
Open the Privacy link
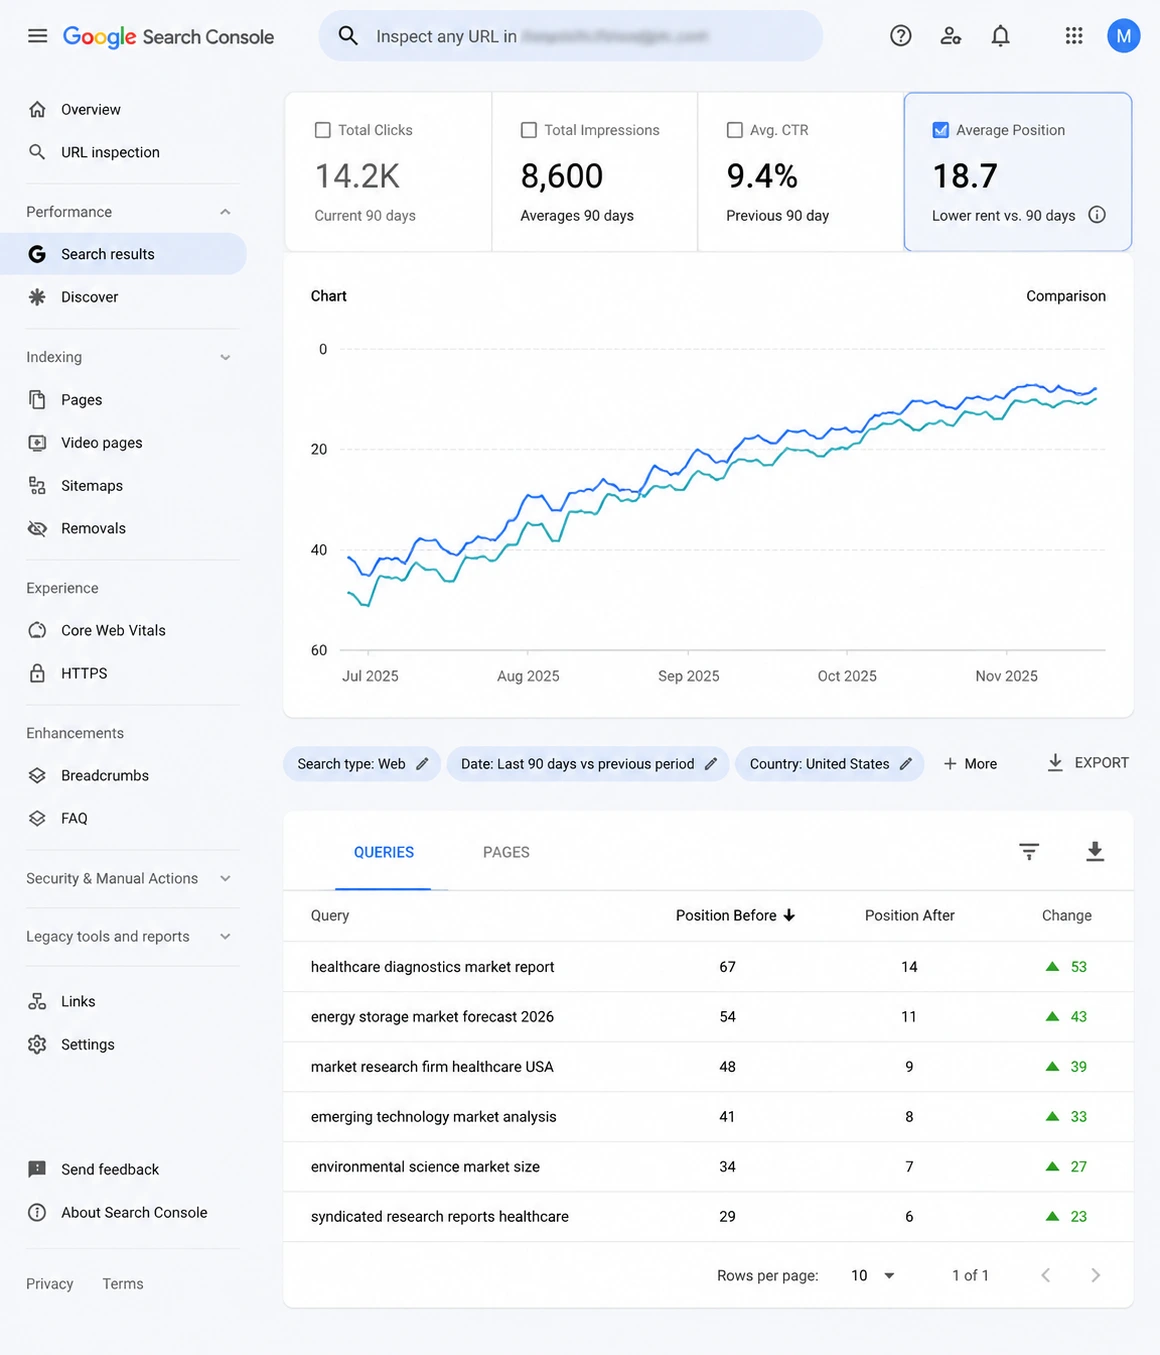[50, 1284]
